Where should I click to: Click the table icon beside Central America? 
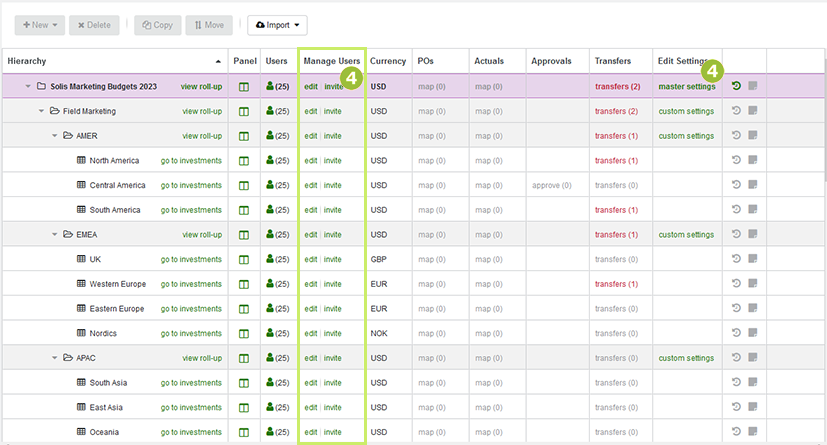pos(81,185)
